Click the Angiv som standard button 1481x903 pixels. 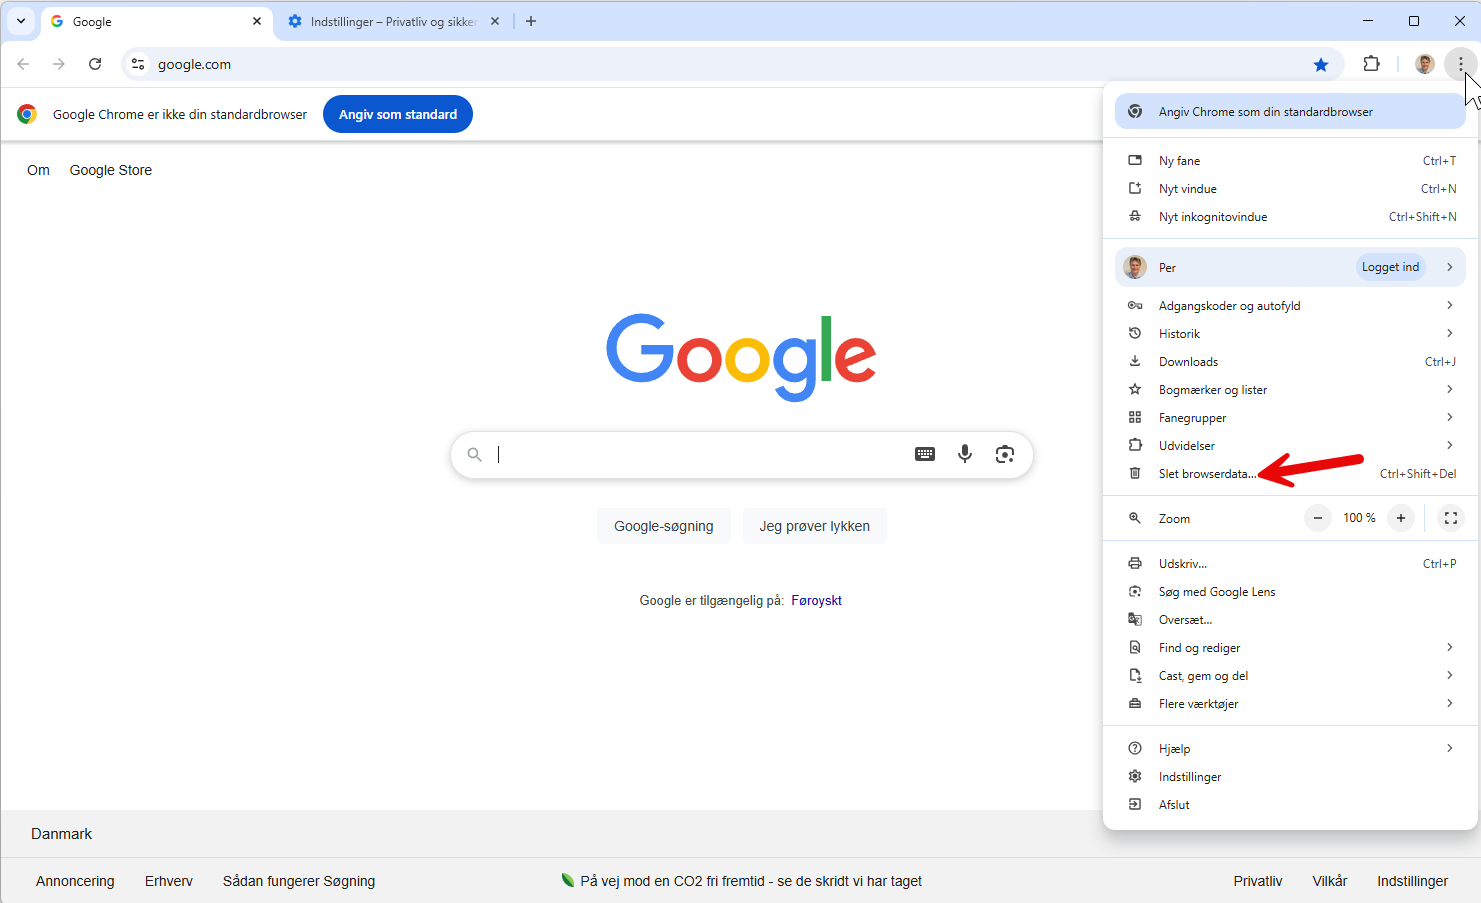pos(398,114)
